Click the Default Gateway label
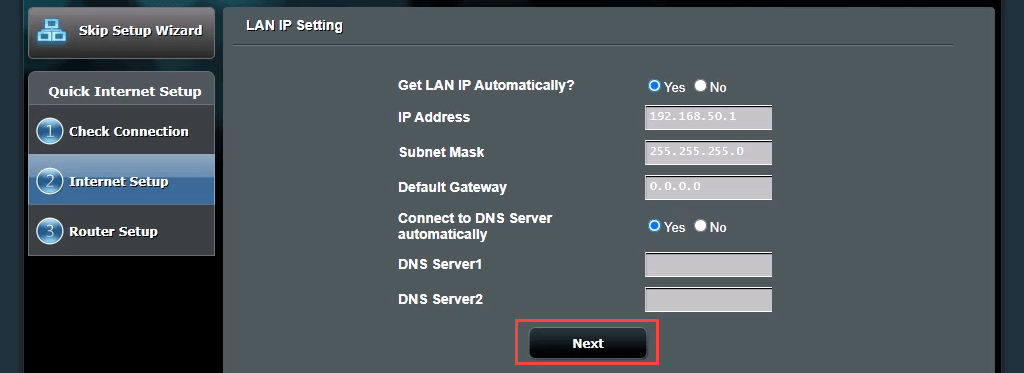Viewport: 1024px width, 373px height. (452, 187)
